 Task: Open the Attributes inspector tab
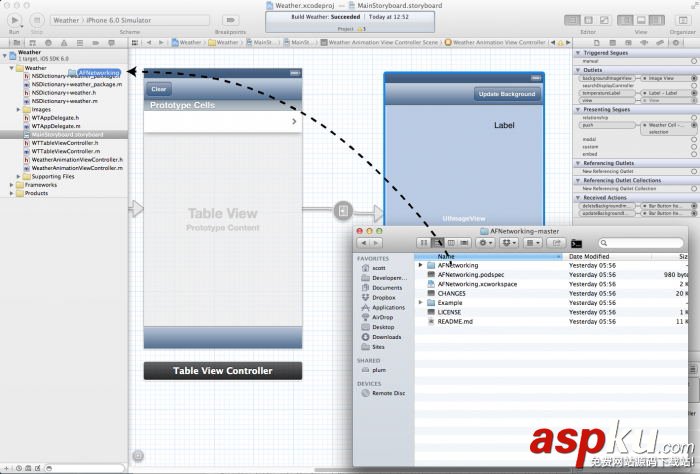644,43
